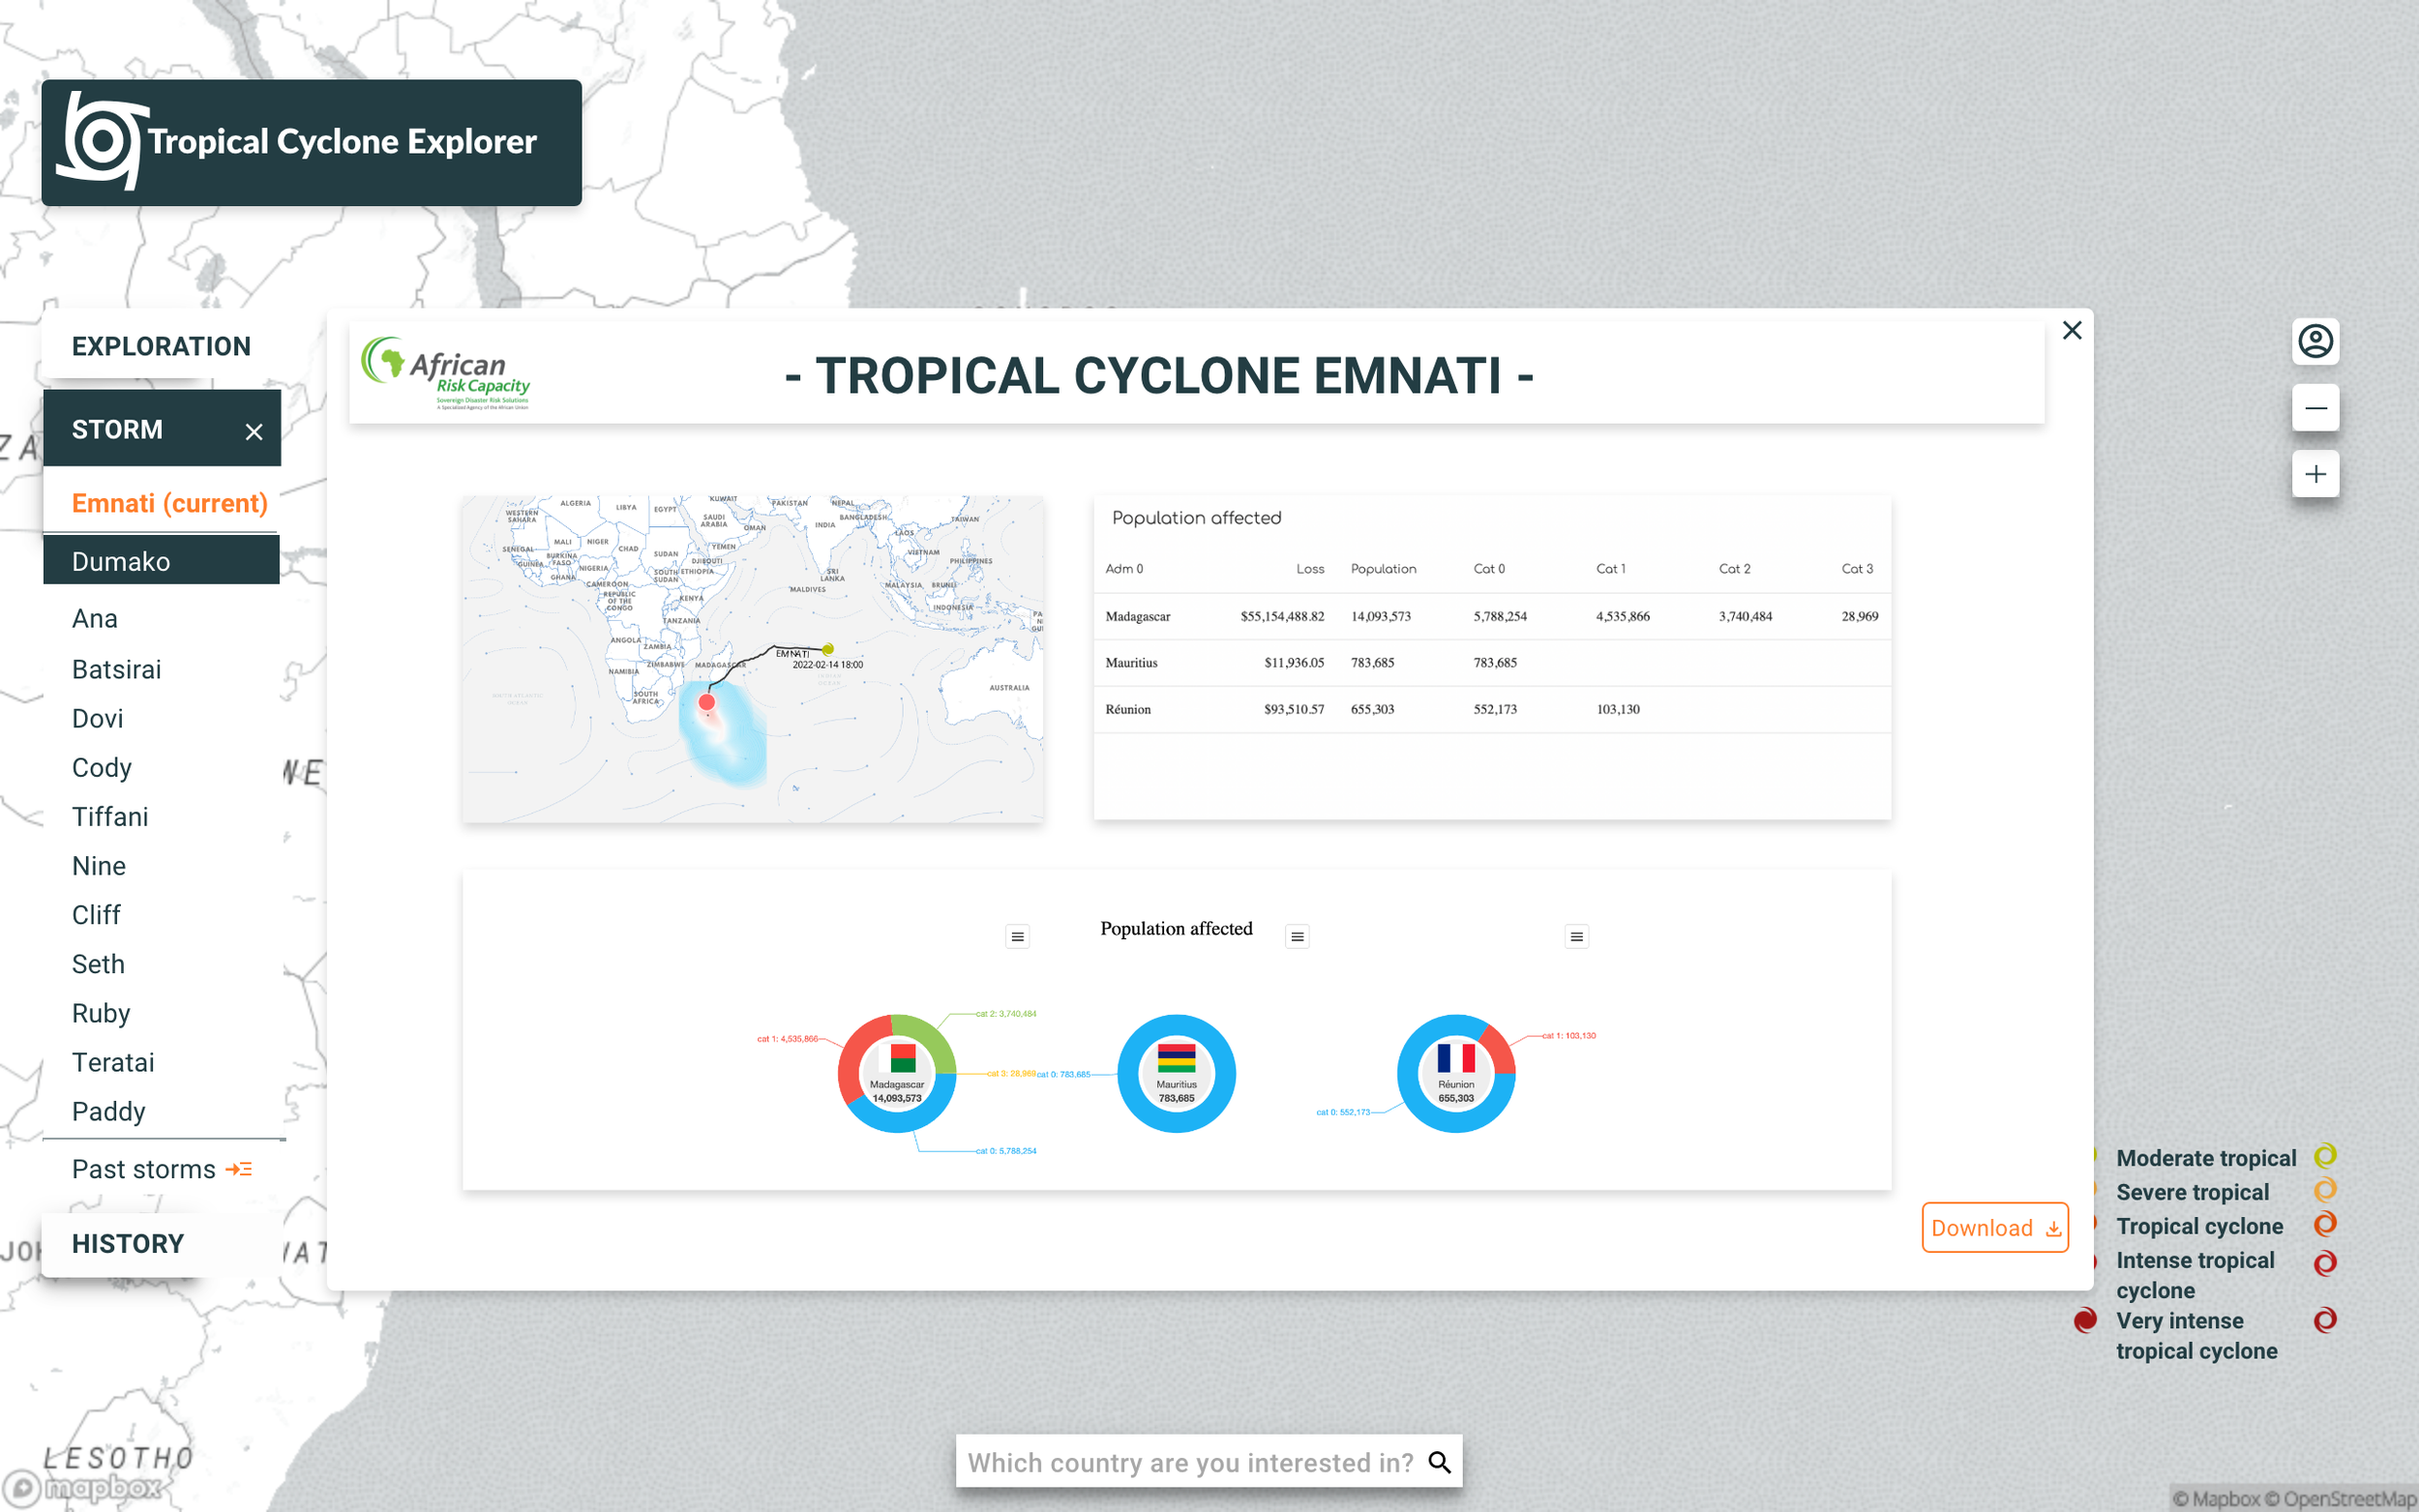Select the Ruby storm
2419x1512 pixels.
tap(101, 1013)
